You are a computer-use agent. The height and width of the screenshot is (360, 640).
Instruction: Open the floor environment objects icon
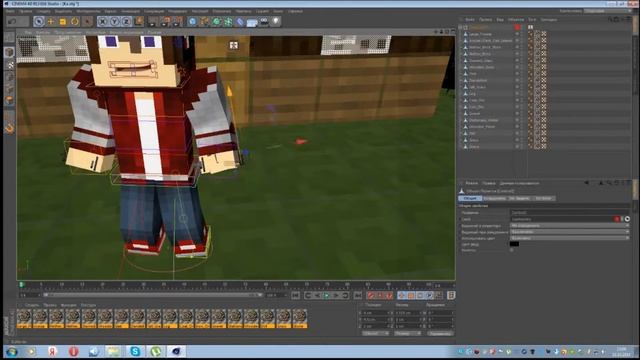click(x=252, y=21)
